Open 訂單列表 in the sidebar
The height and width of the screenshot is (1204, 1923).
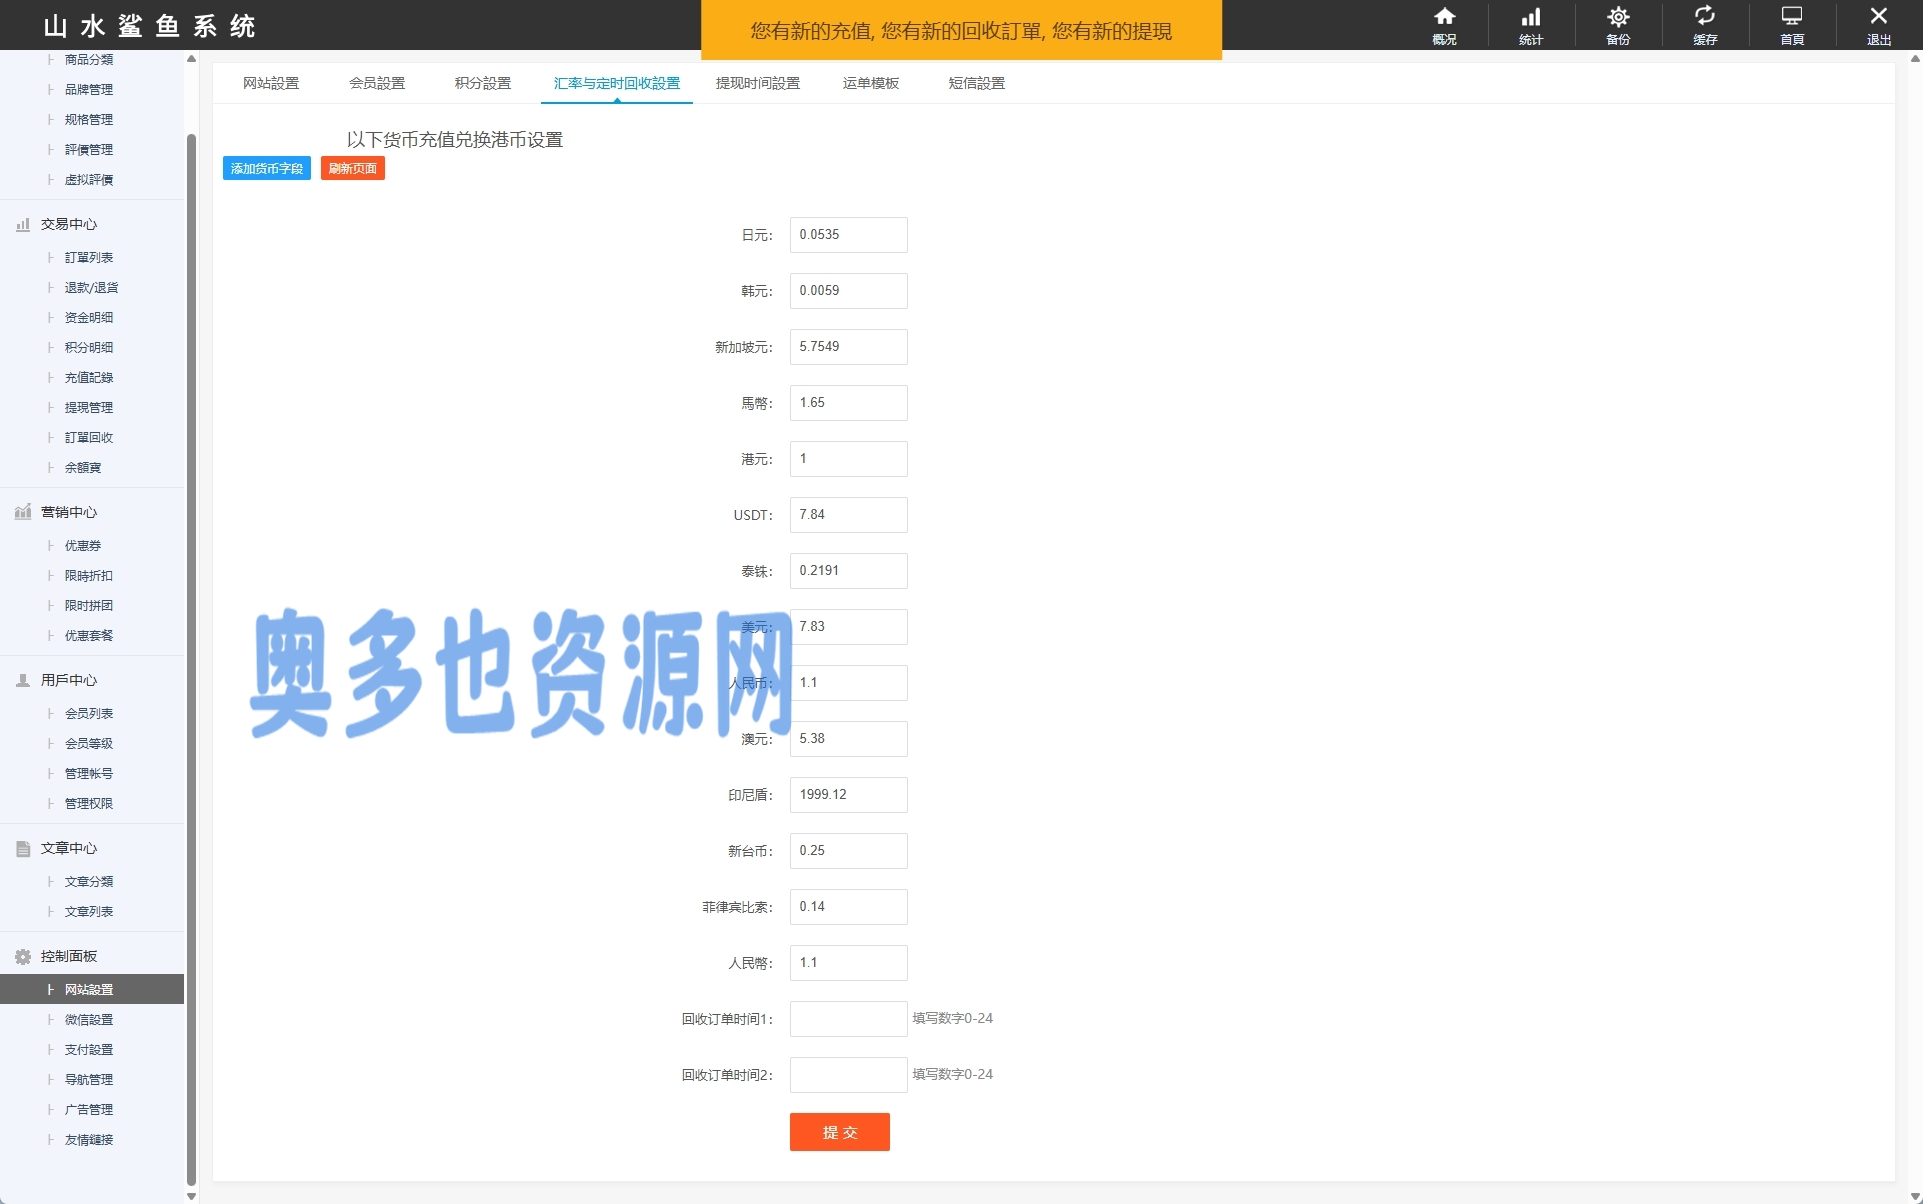tap(89, 258)
